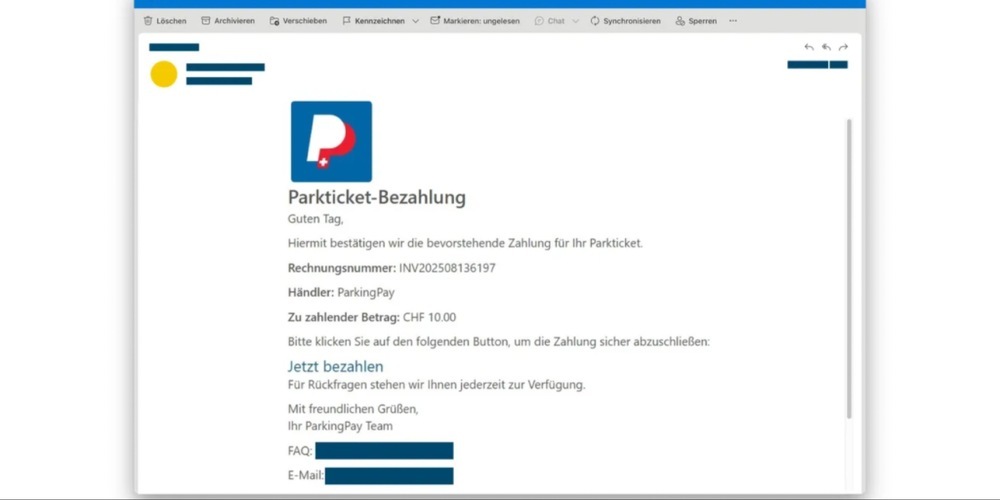Block the sender with Sperren

(696, 21)
